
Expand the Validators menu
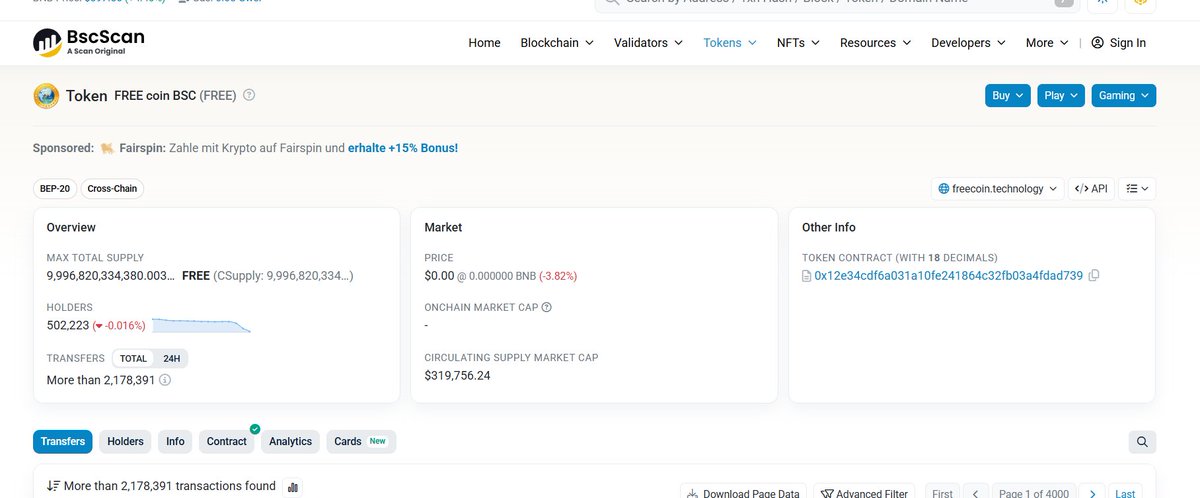coord(648,43)
